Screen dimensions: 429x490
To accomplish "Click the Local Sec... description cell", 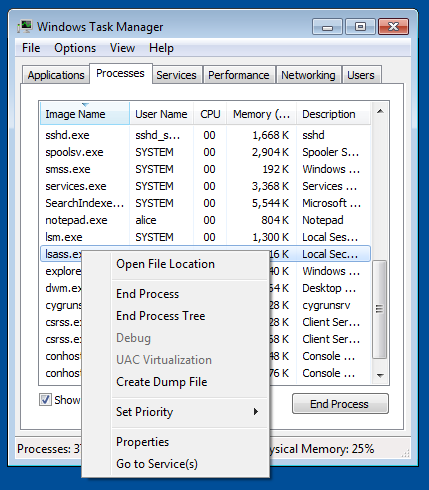I will point(330,254).
